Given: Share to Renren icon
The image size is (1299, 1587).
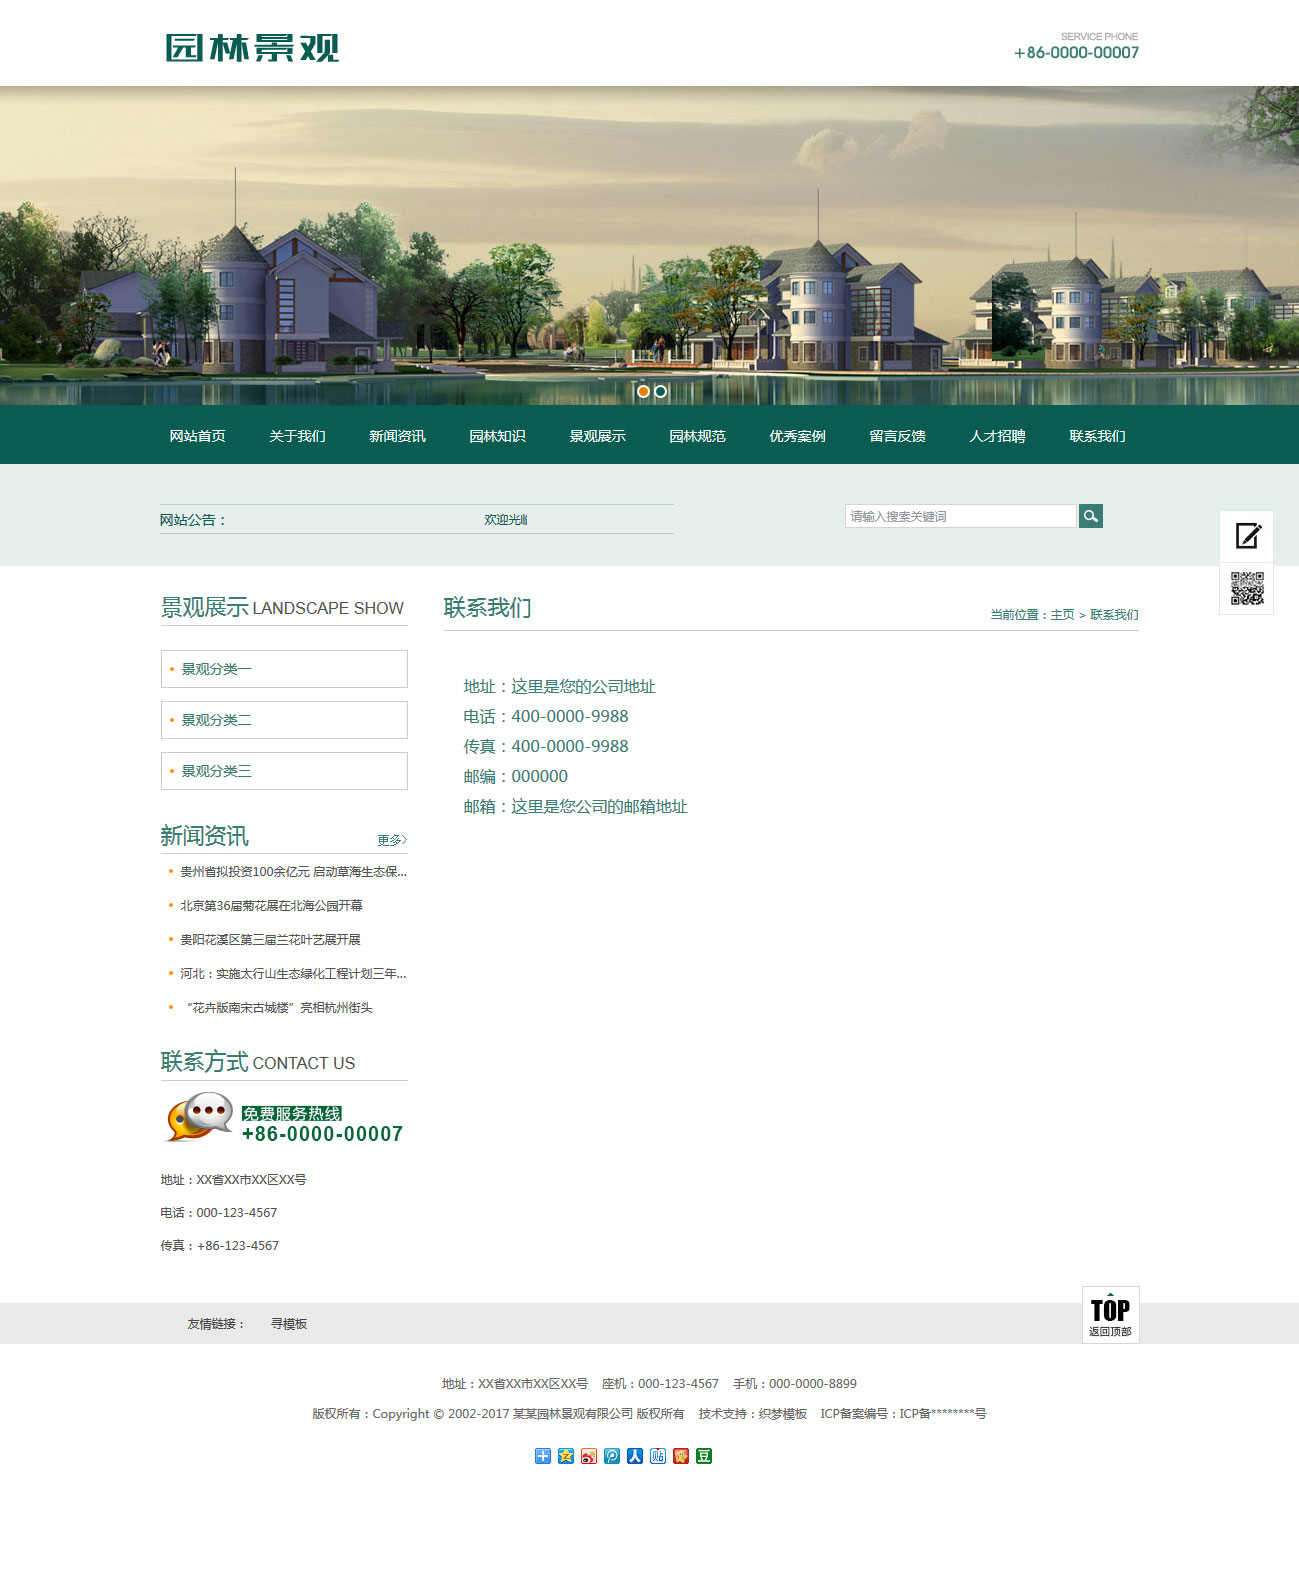Looking at the screenshot, I should point(635,1456).
